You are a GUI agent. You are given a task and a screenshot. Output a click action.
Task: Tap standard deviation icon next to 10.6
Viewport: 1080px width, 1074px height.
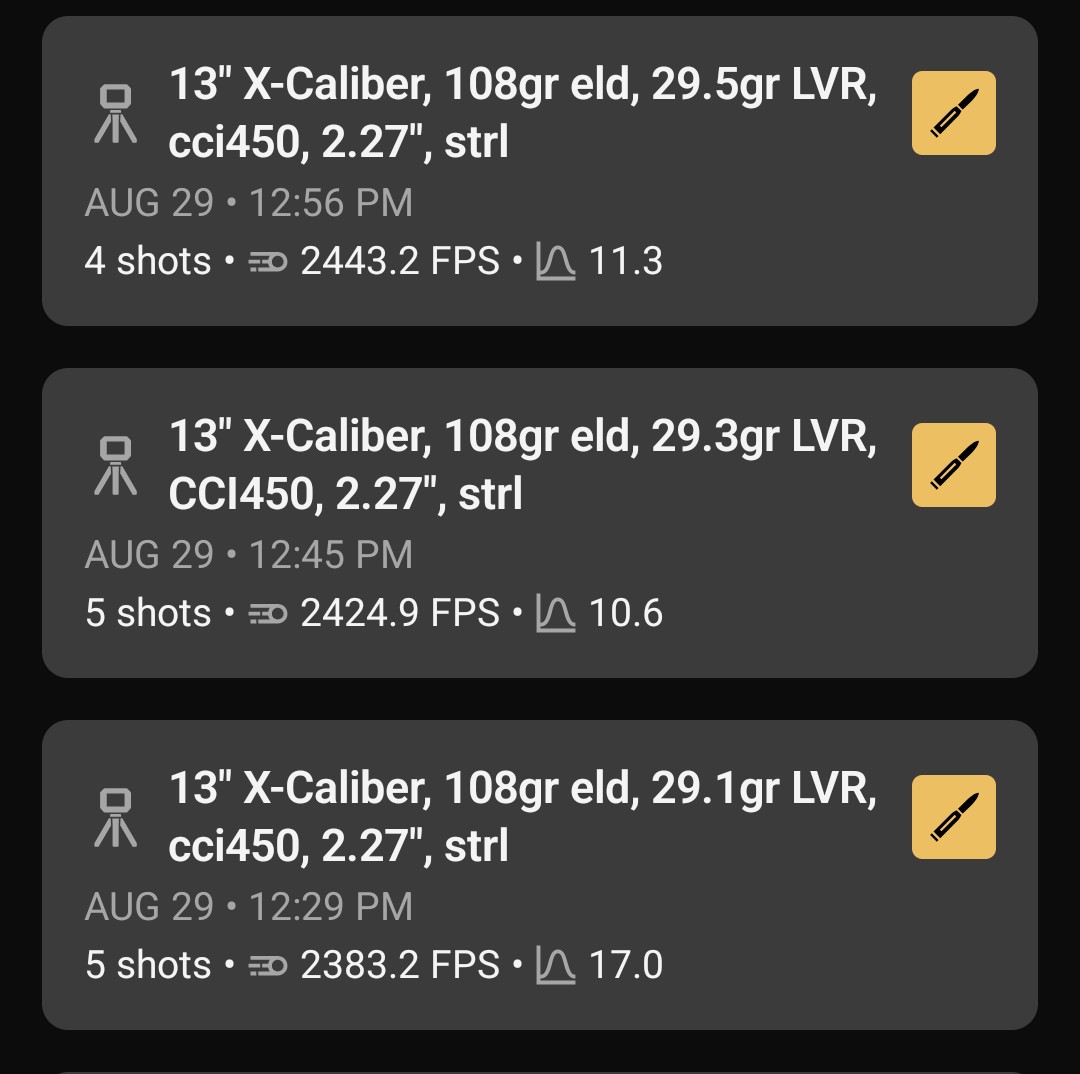pyautogui.click(x=556, y=614)
